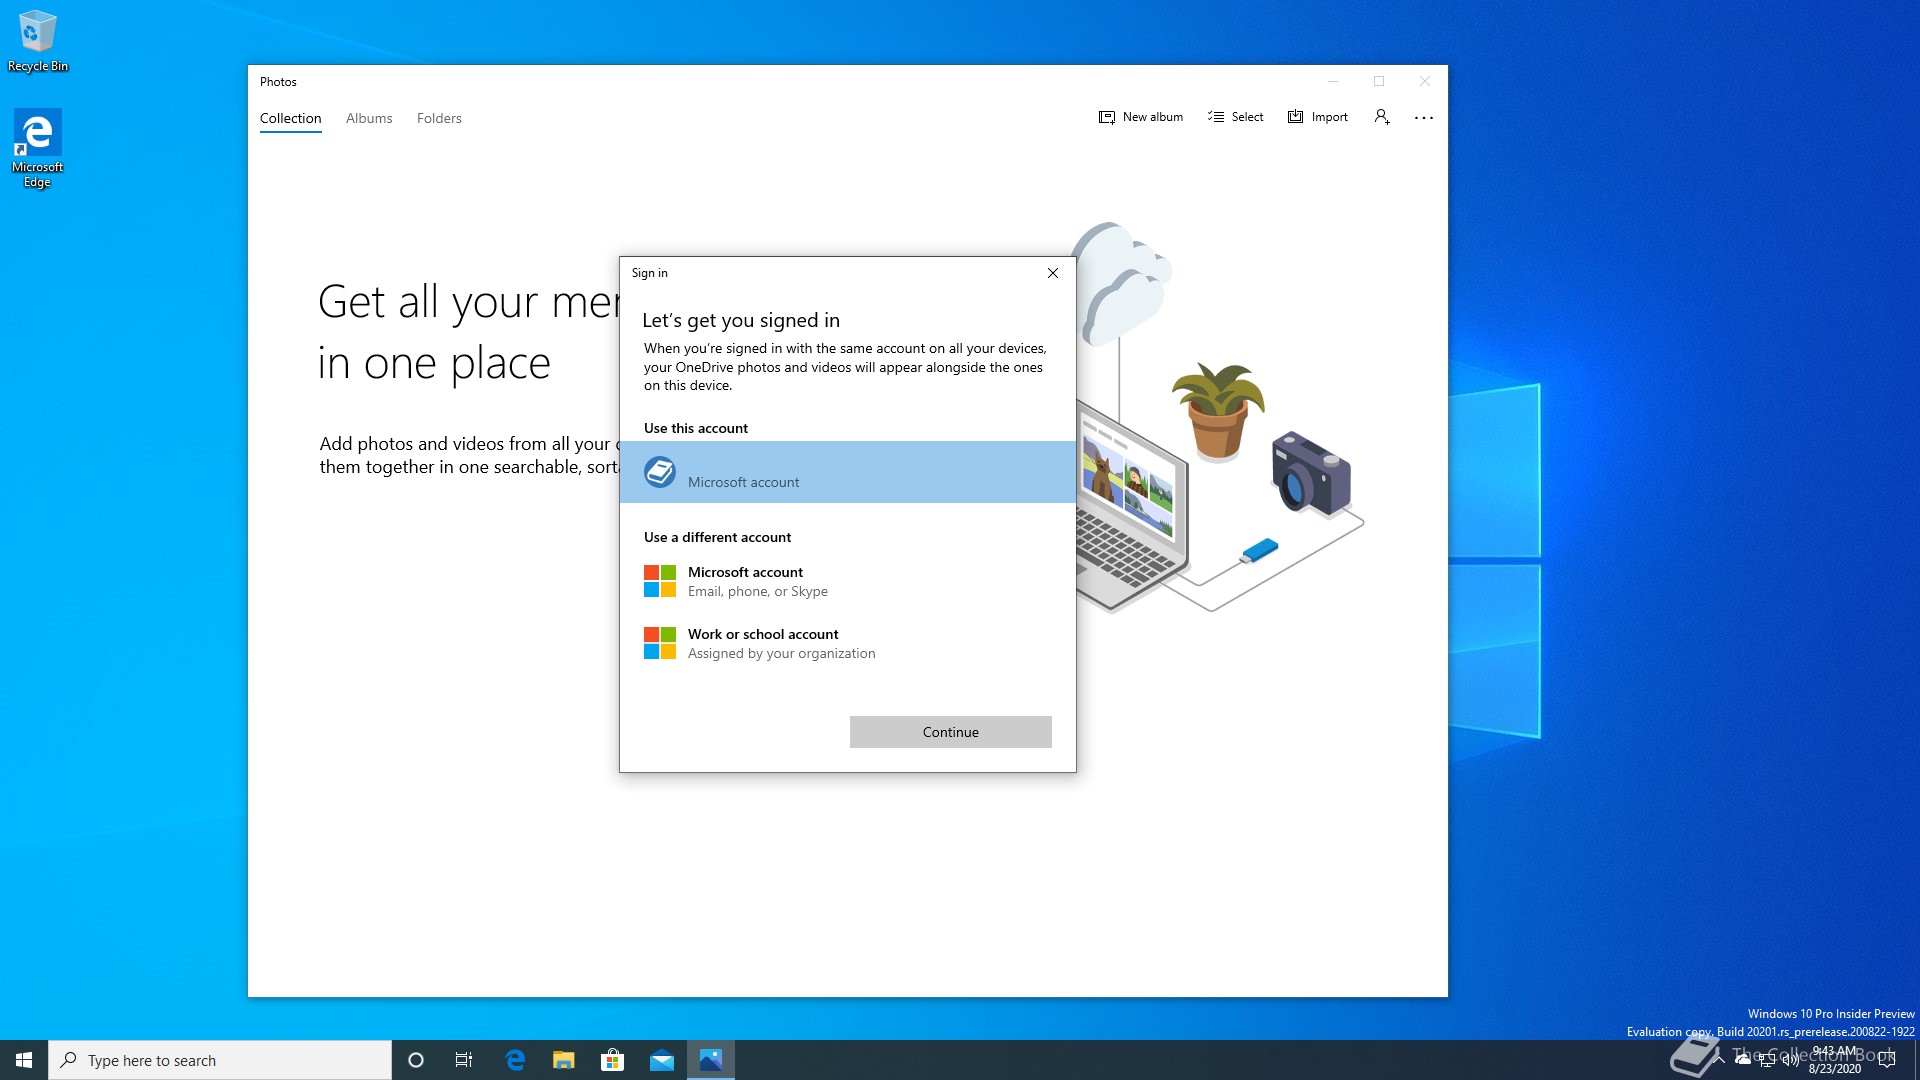Open the See more ellipsis menu
Image resolution: width=1920 pixels, height=1080 pixels.
tap(1424, 118)
